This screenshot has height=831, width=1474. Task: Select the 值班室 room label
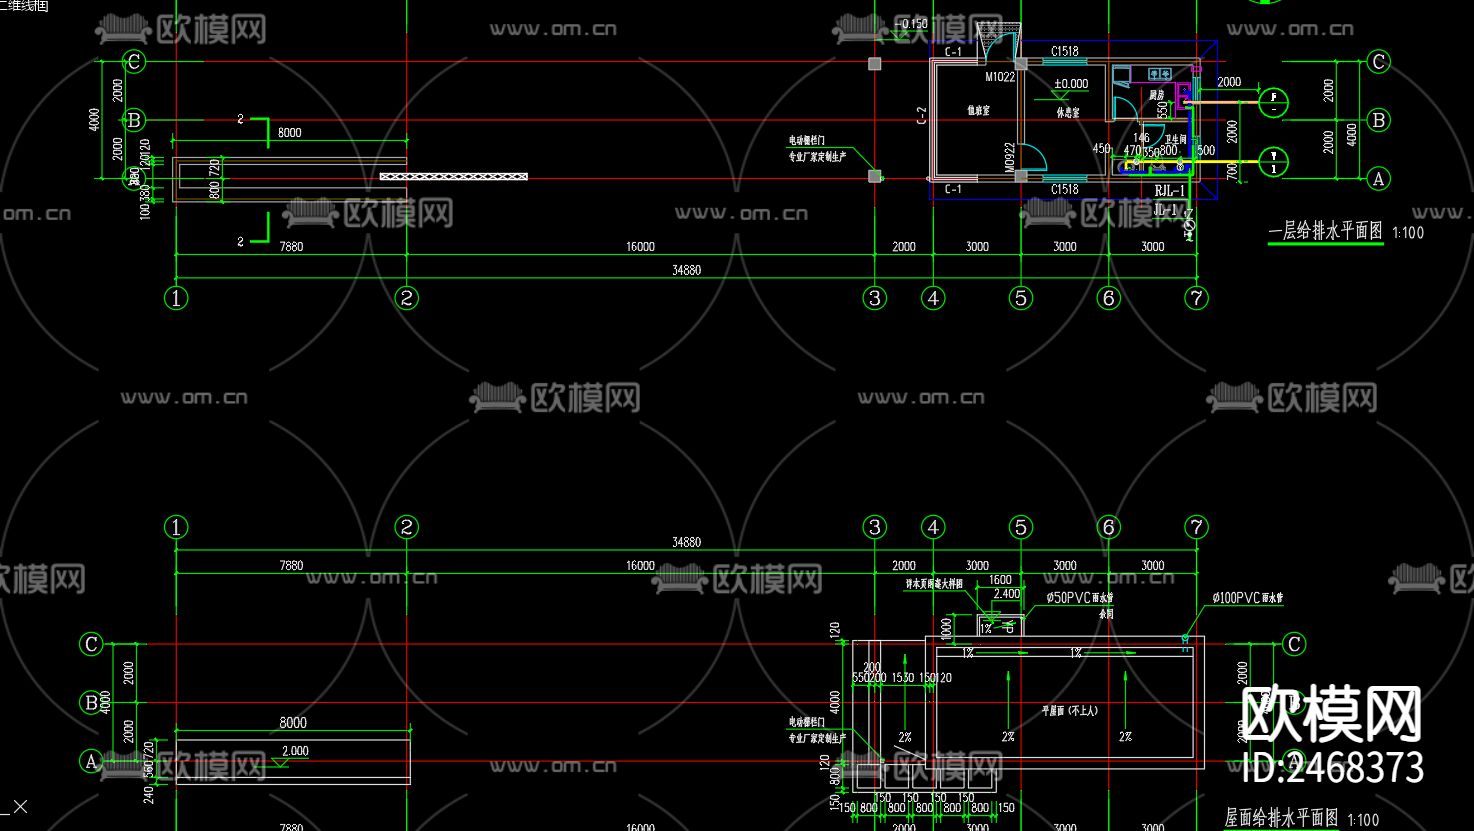point(978,111)
